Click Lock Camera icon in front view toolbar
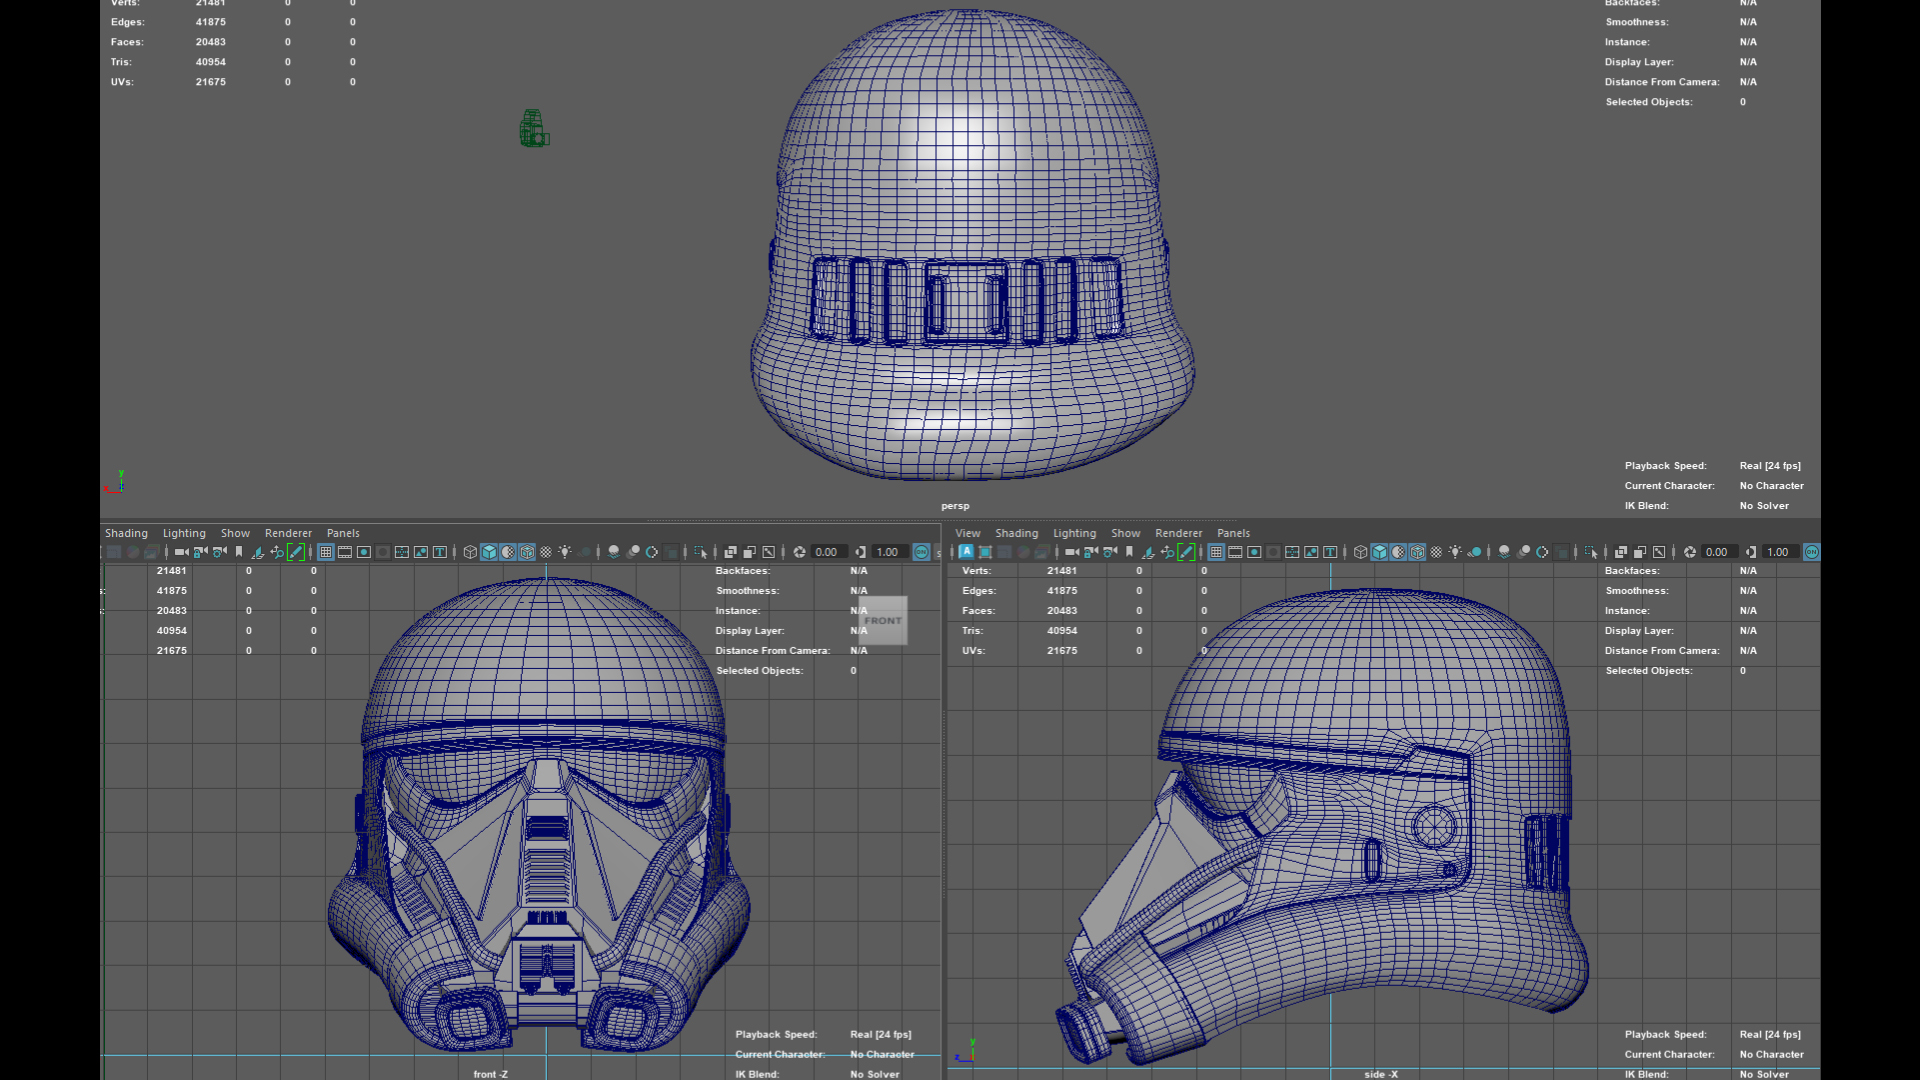 [200, 552]
